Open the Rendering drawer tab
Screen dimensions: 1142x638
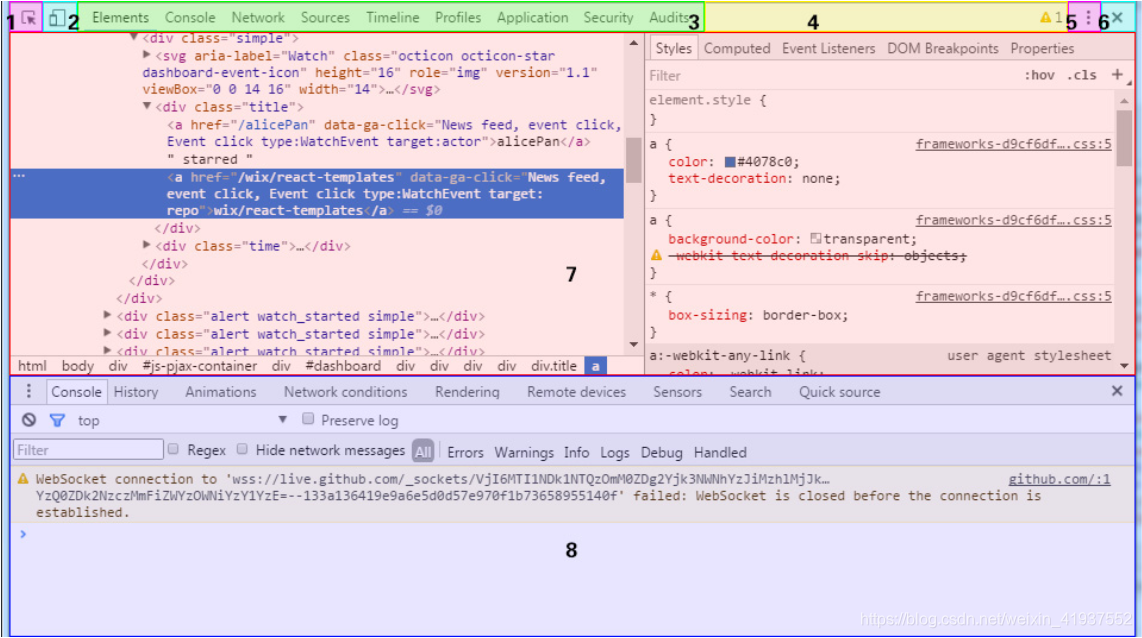pyautogui.click(x=467, y=392)
